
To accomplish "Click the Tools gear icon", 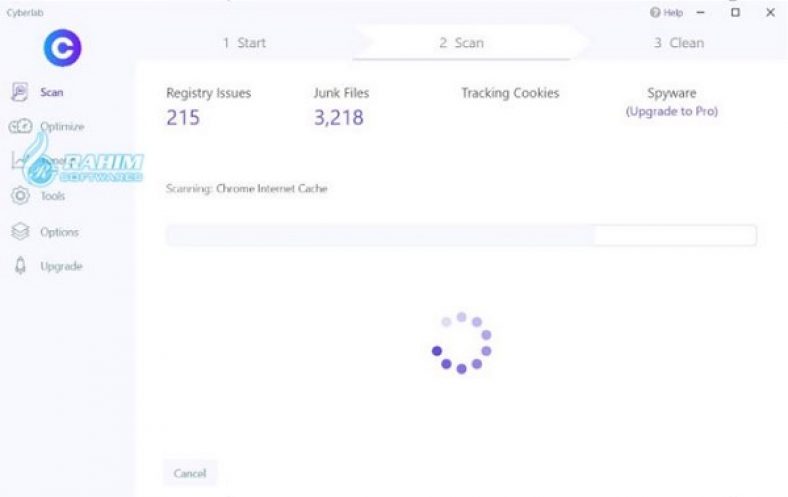I will pyautogui.click(x=19, y=196).
